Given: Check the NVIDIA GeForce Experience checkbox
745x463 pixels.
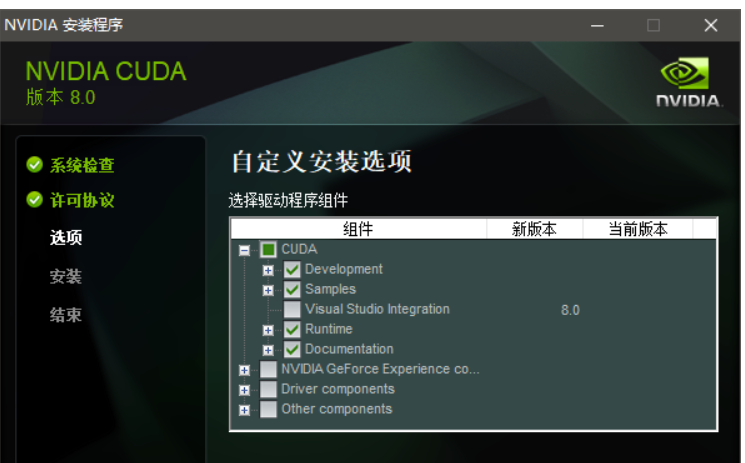Looking at the screenshot, I should (268, 369).
